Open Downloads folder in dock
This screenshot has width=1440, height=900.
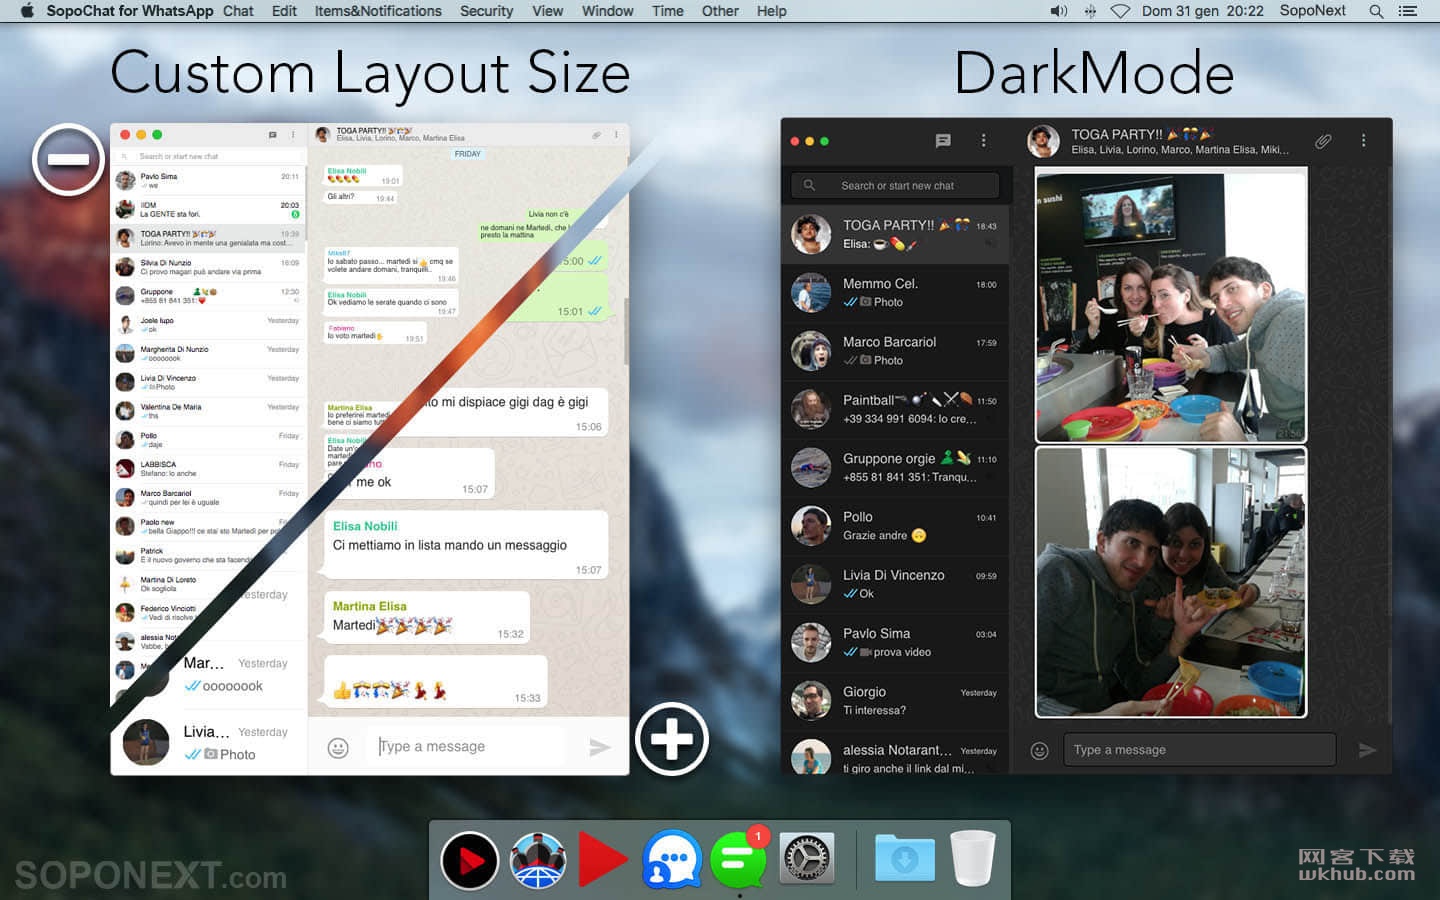click(905, 858)
